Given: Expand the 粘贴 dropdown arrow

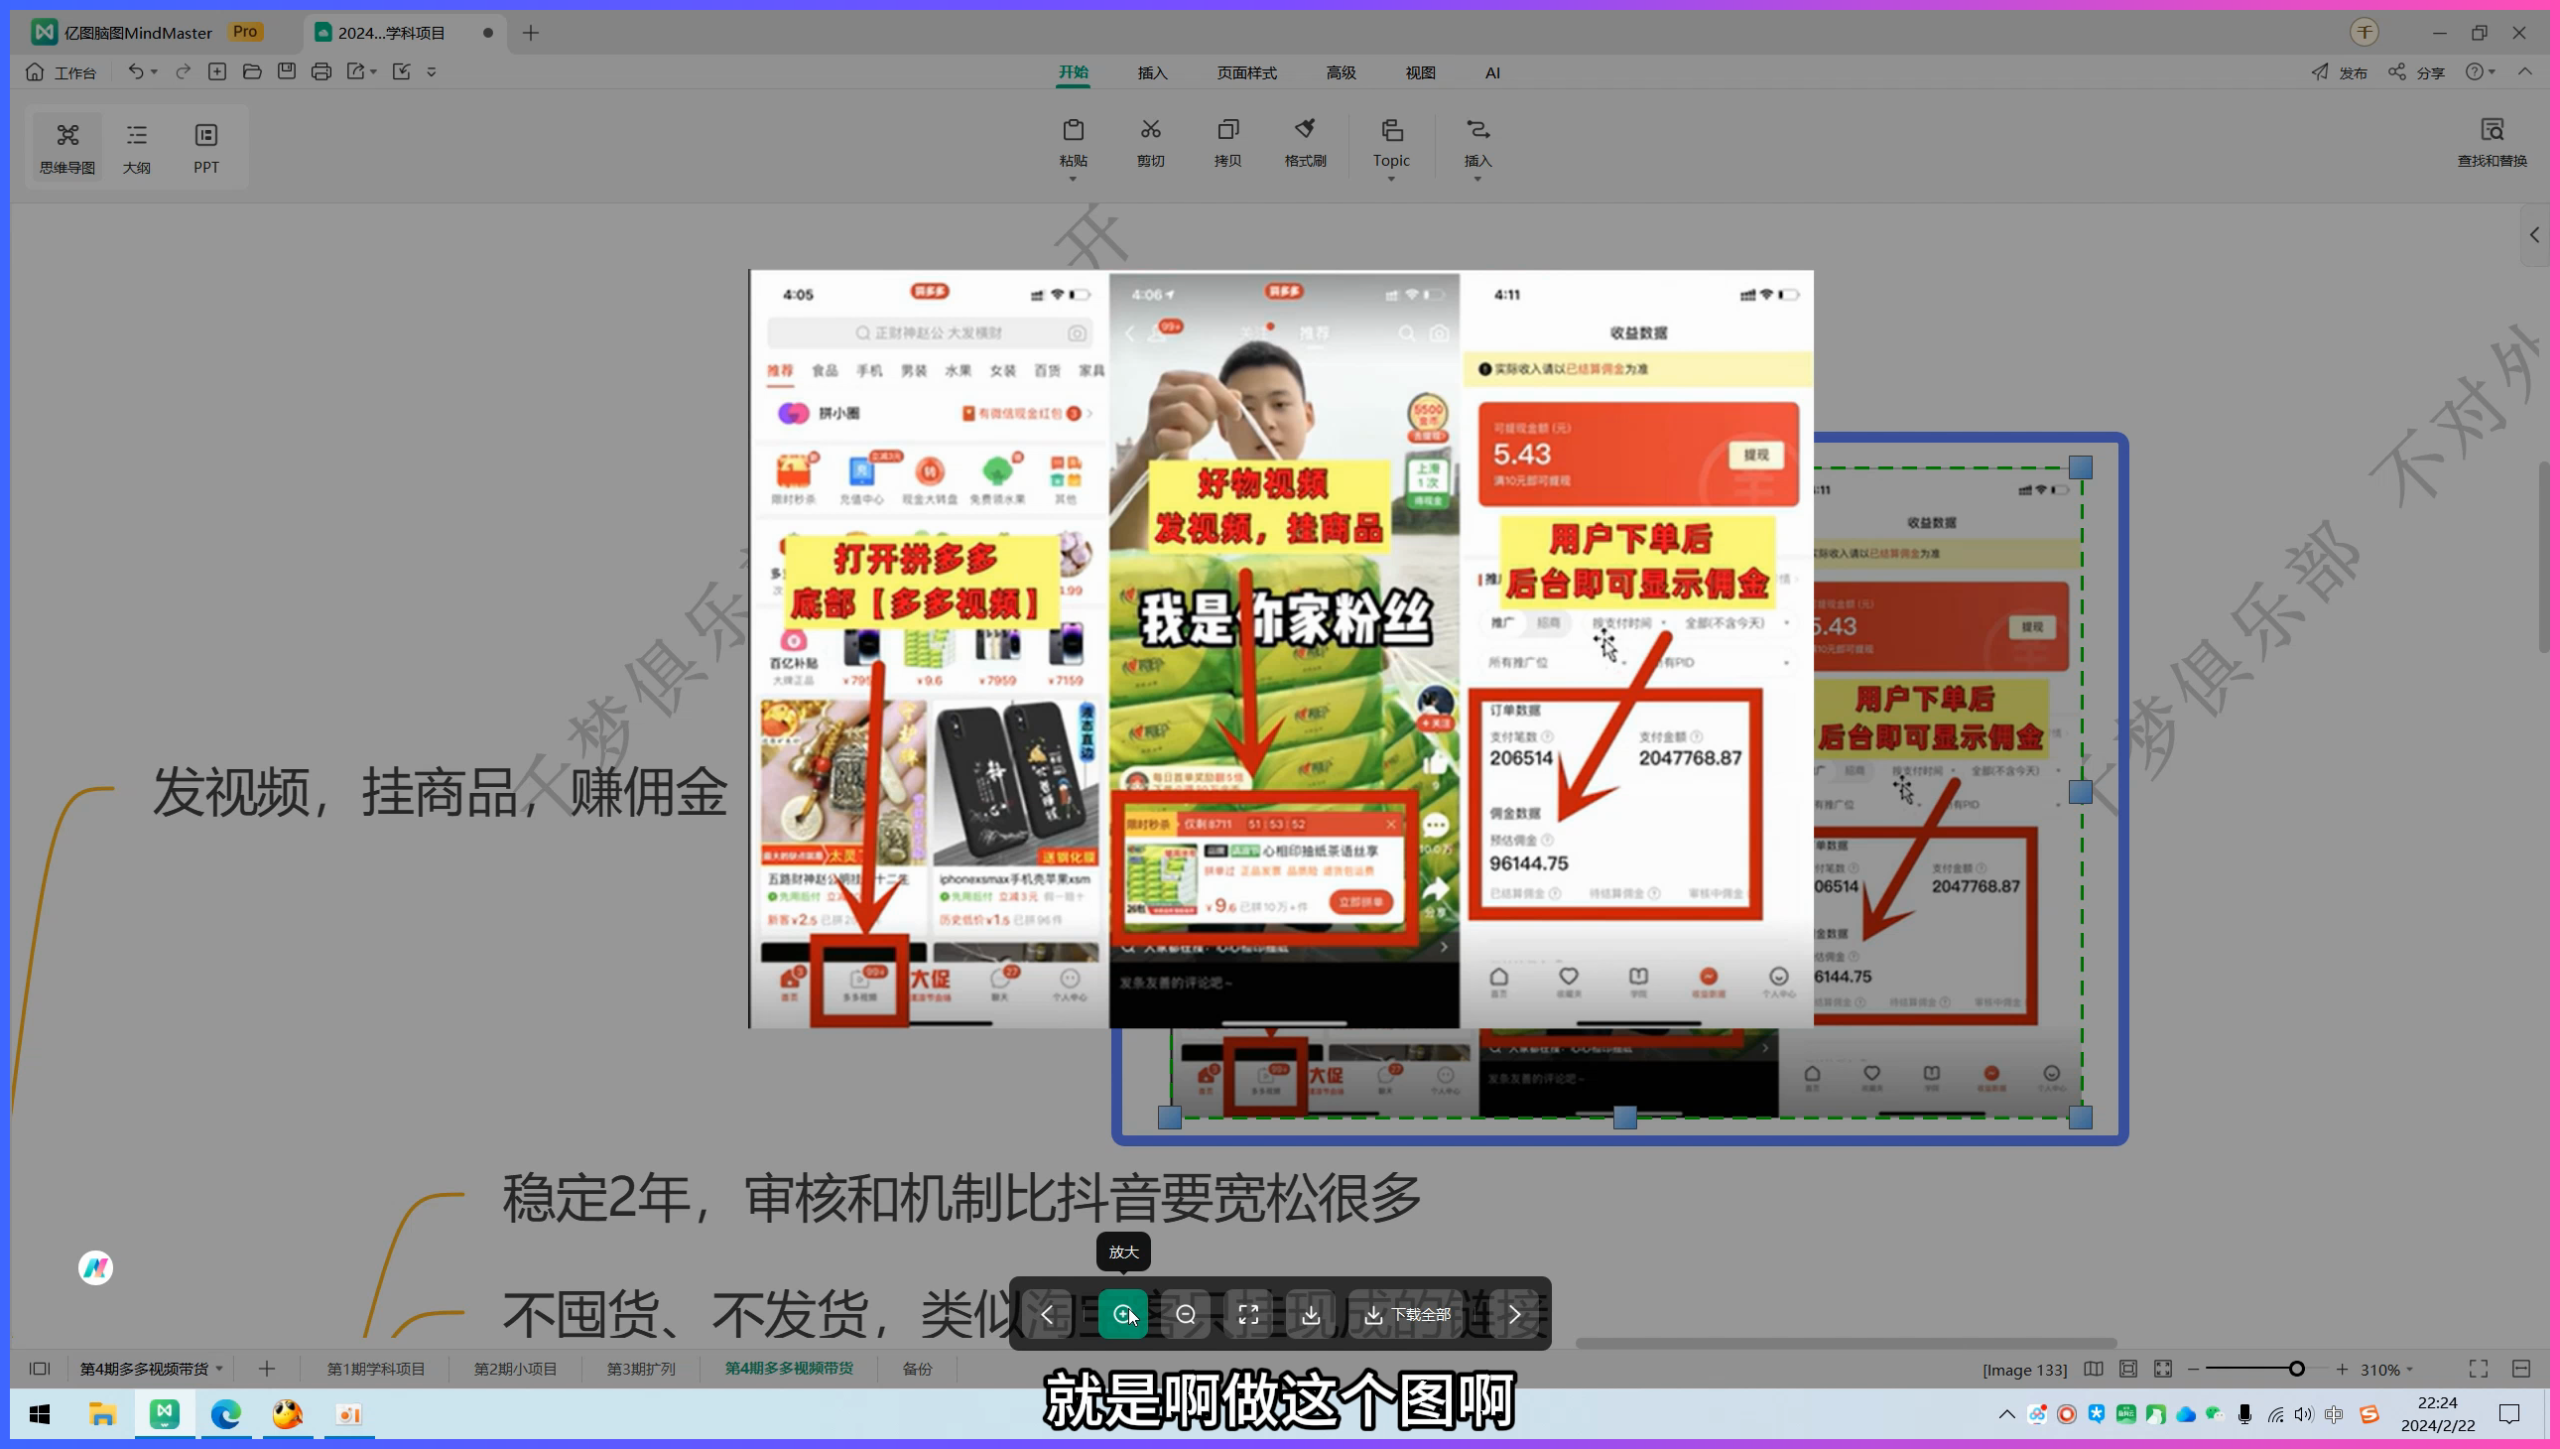Looking at the screenshot, I should click(x=1073, y=179).
